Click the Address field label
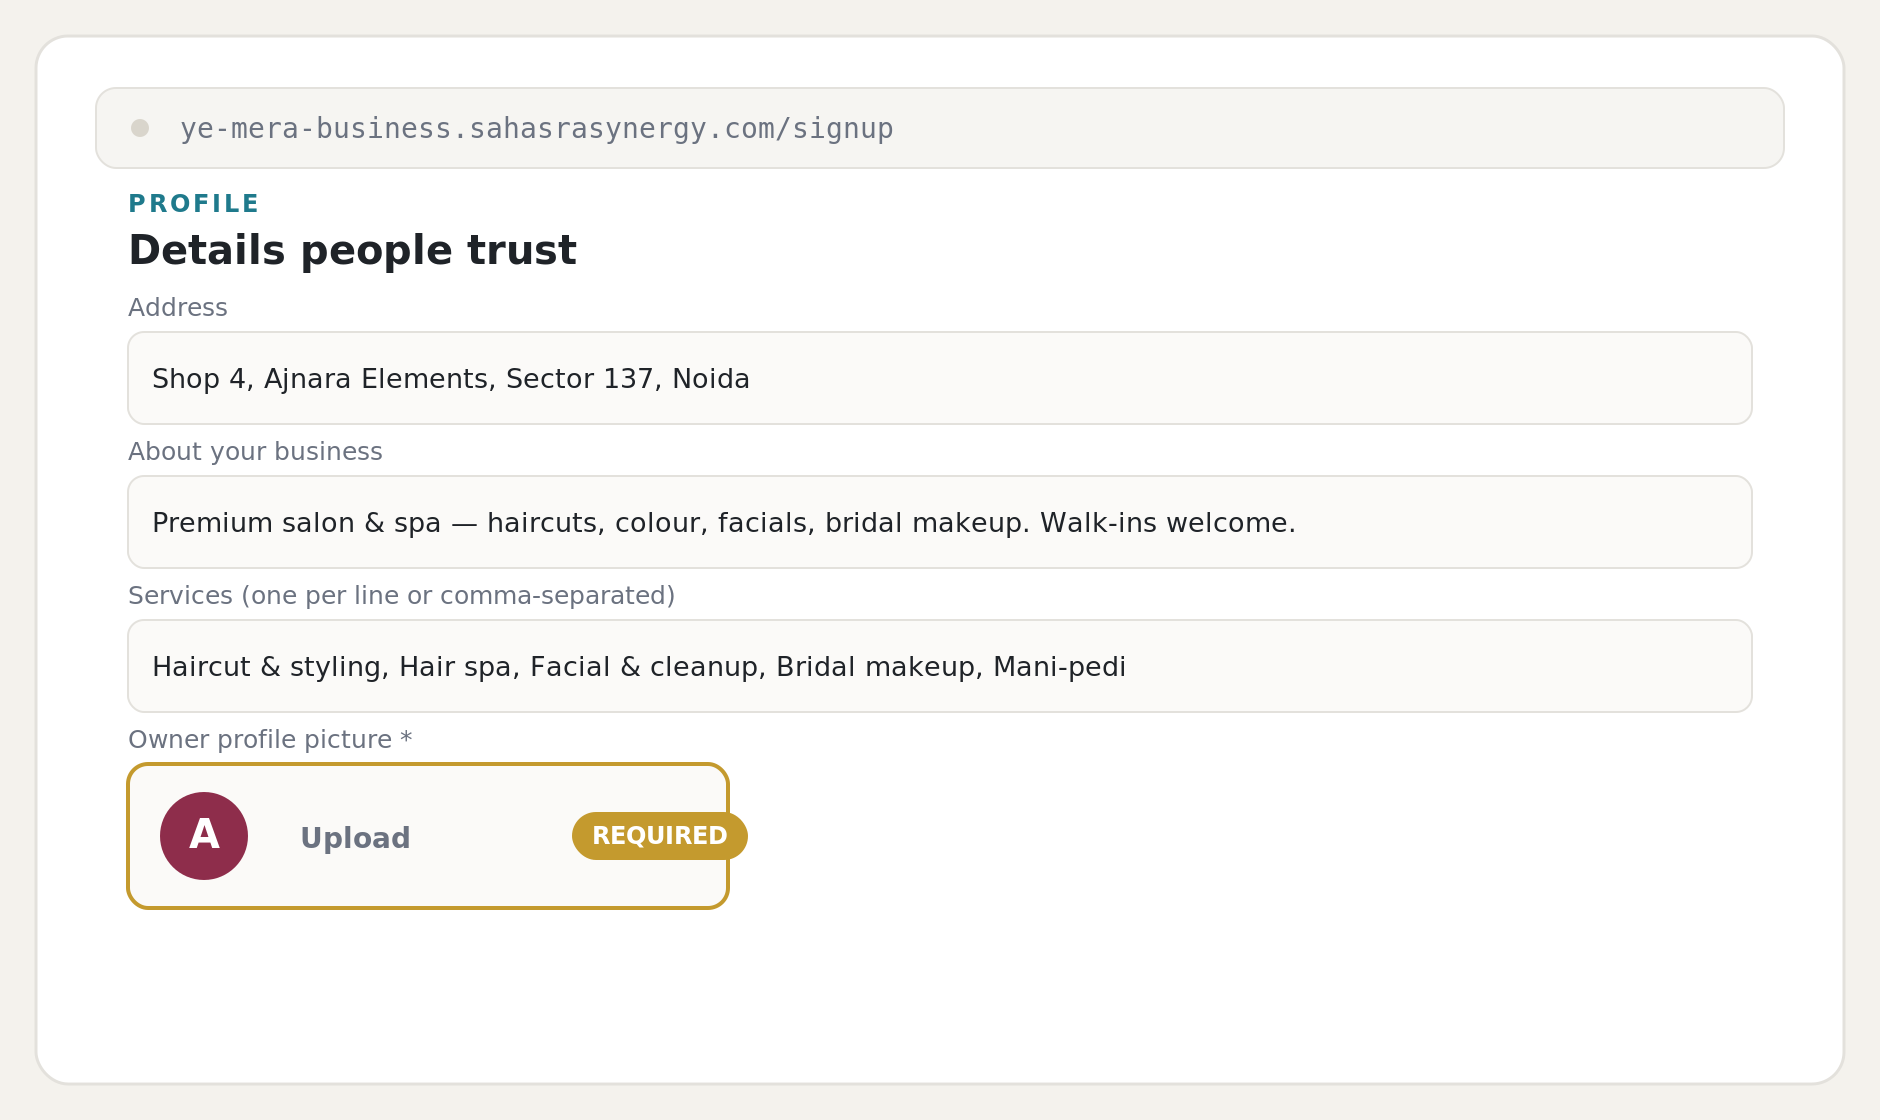Viewport: 1880px width, 1120px height. [178, 308]
